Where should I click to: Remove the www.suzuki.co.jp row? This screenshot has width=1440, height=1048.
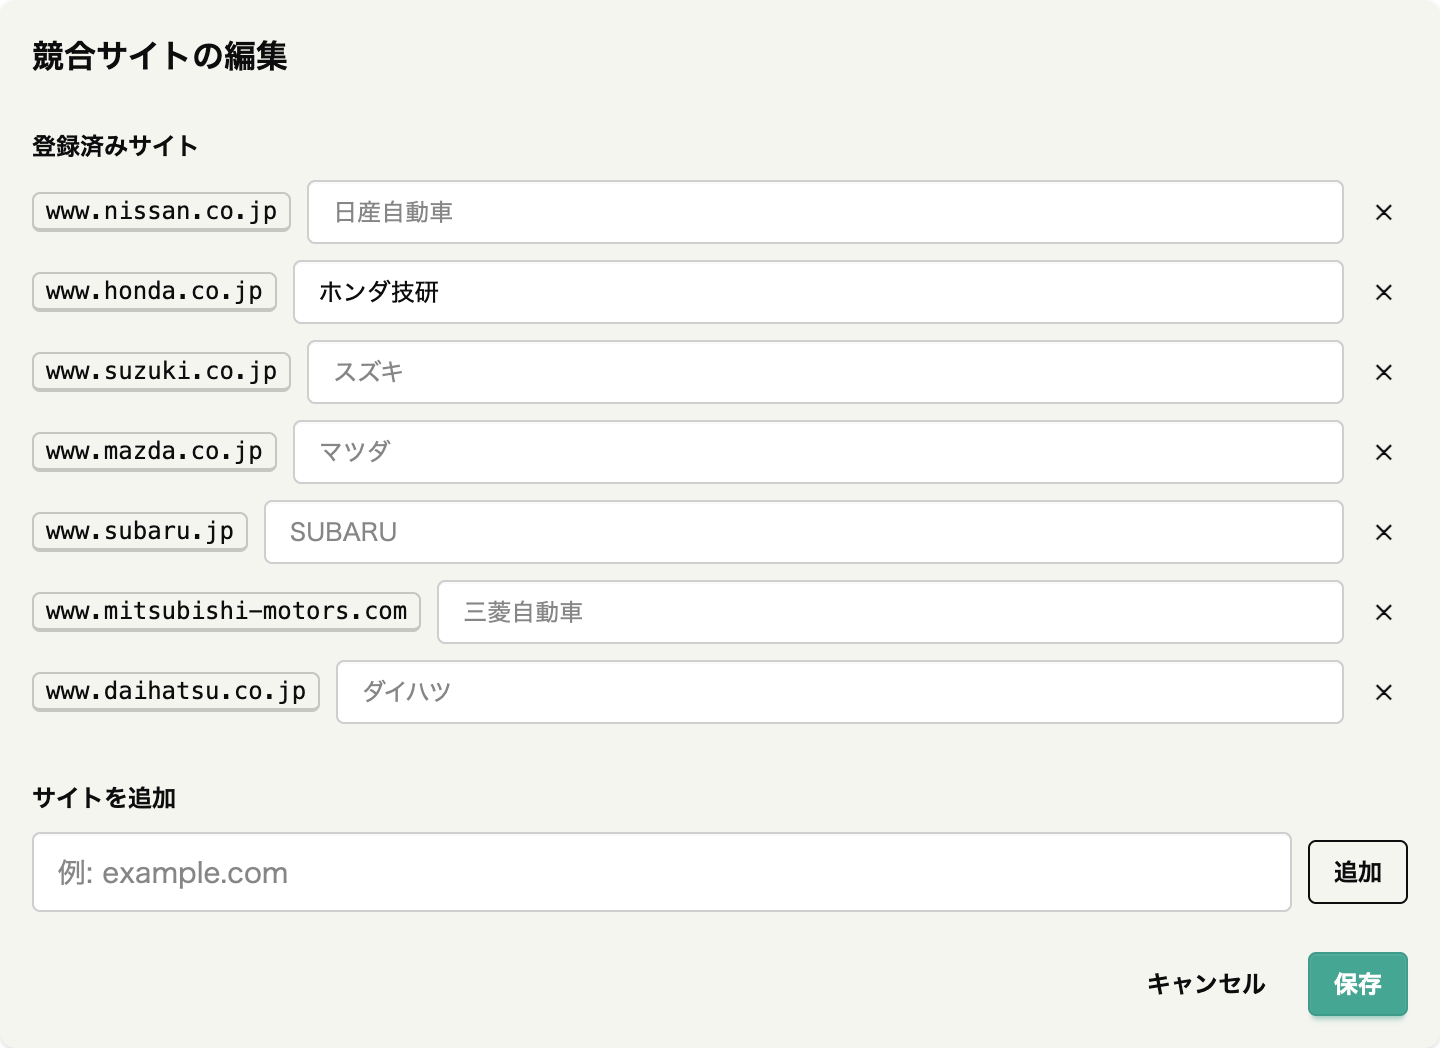(1384, 372)
